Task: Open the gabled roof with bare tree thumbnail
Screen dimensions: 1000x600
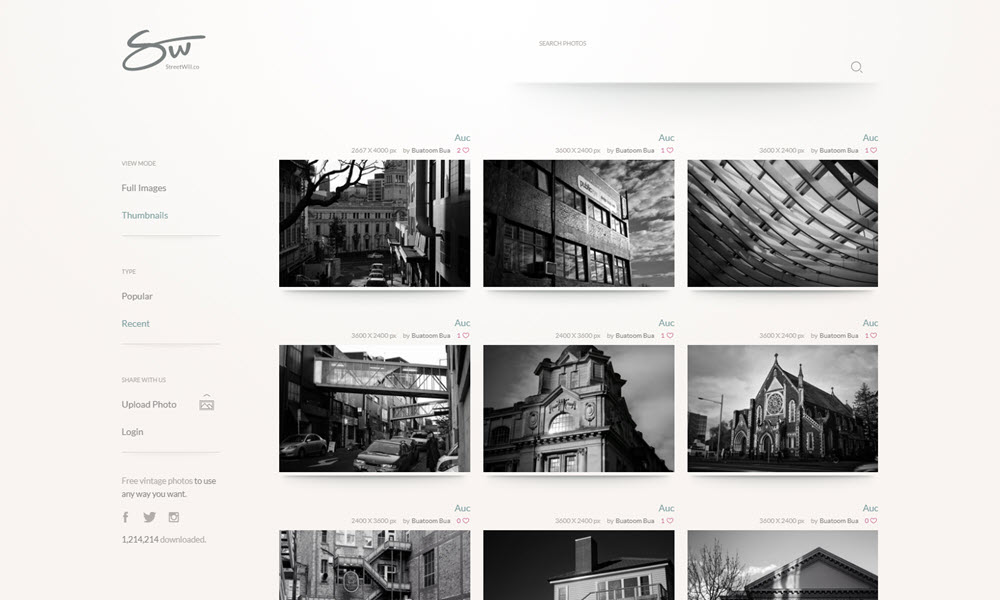Action: [x=783, y=565]
